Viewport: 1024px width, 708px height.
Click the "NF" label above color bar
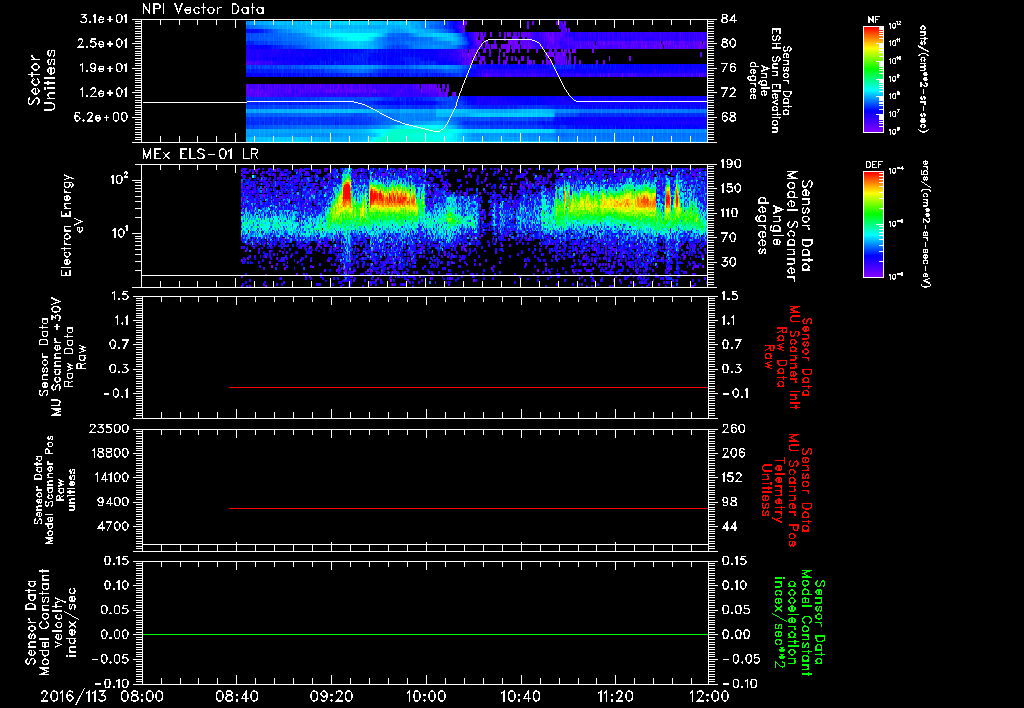[x=874, y=20]
